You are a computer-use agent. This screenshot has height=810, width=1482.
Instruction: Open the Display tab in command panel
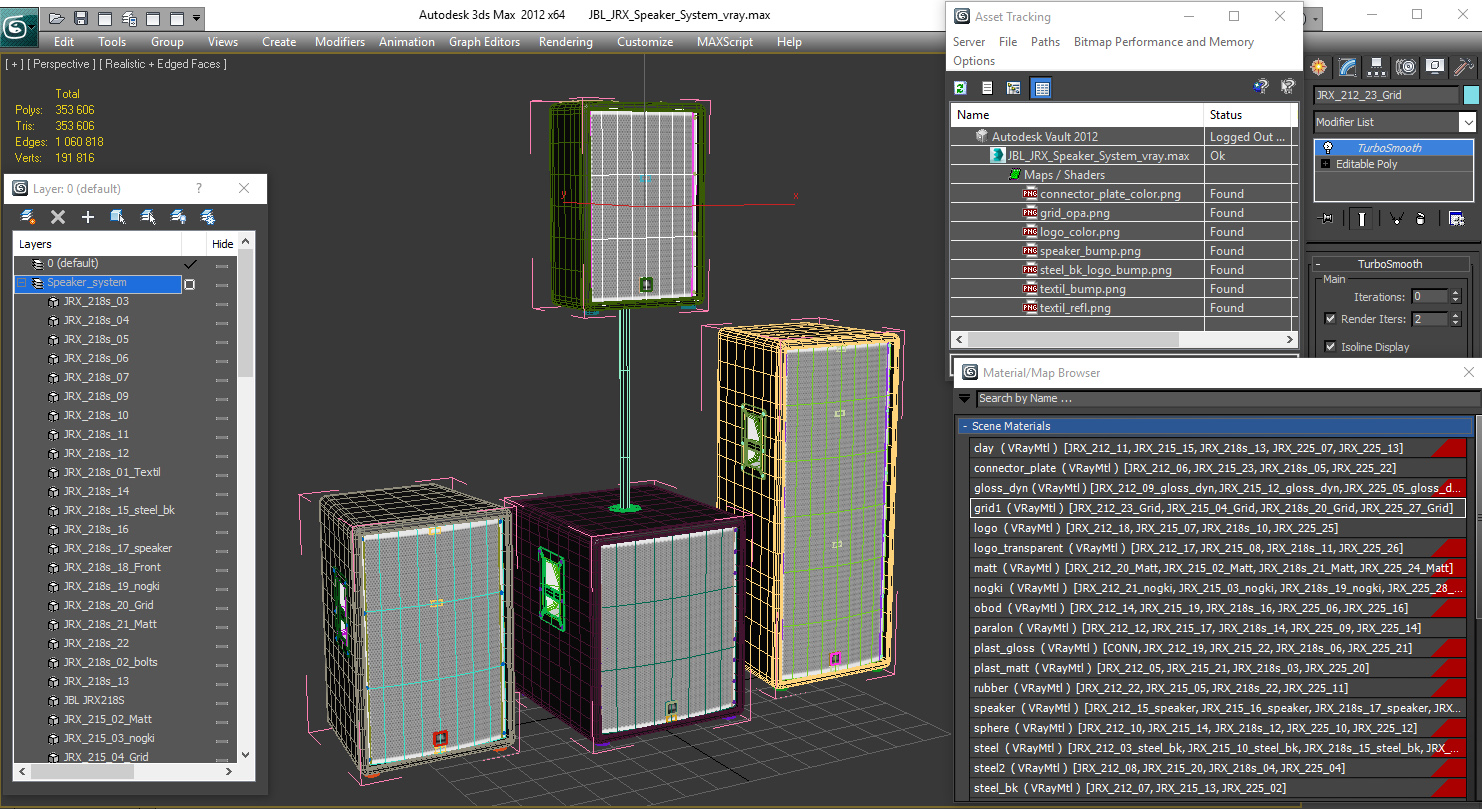click(x=1435, y=67)
